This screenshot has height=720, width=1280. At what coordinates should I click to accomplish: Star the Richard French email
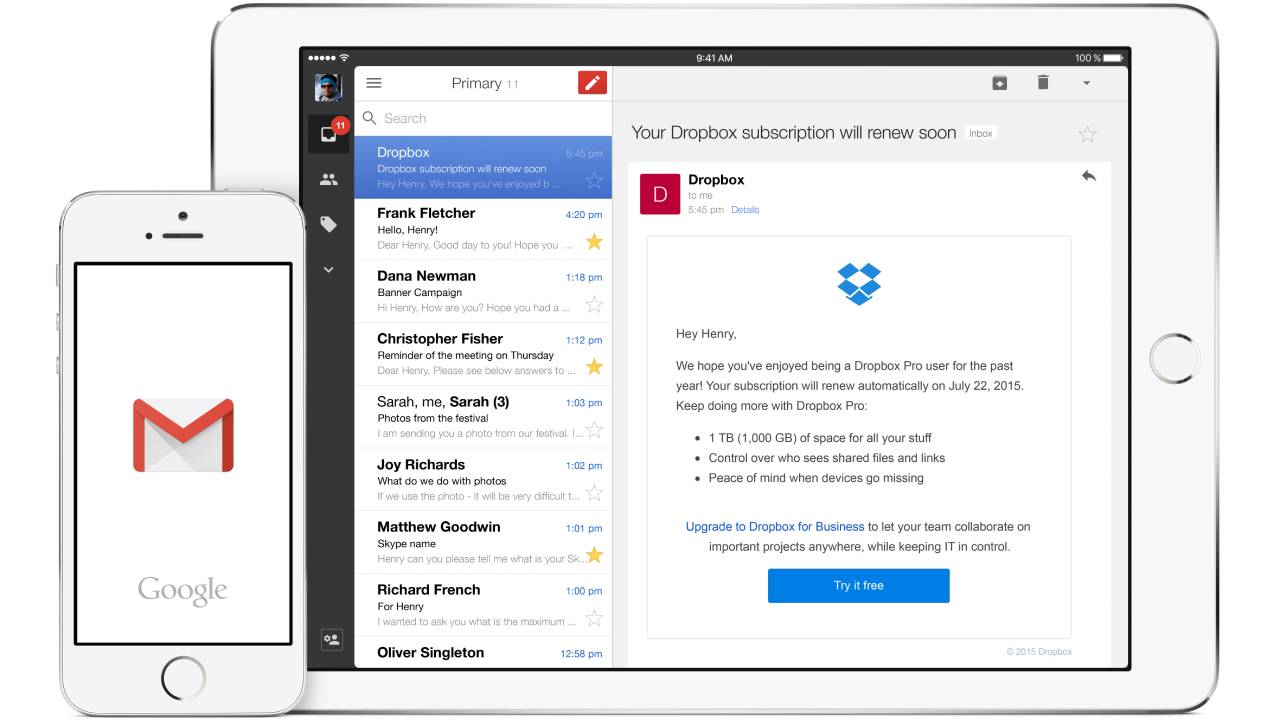coord(594,617)
